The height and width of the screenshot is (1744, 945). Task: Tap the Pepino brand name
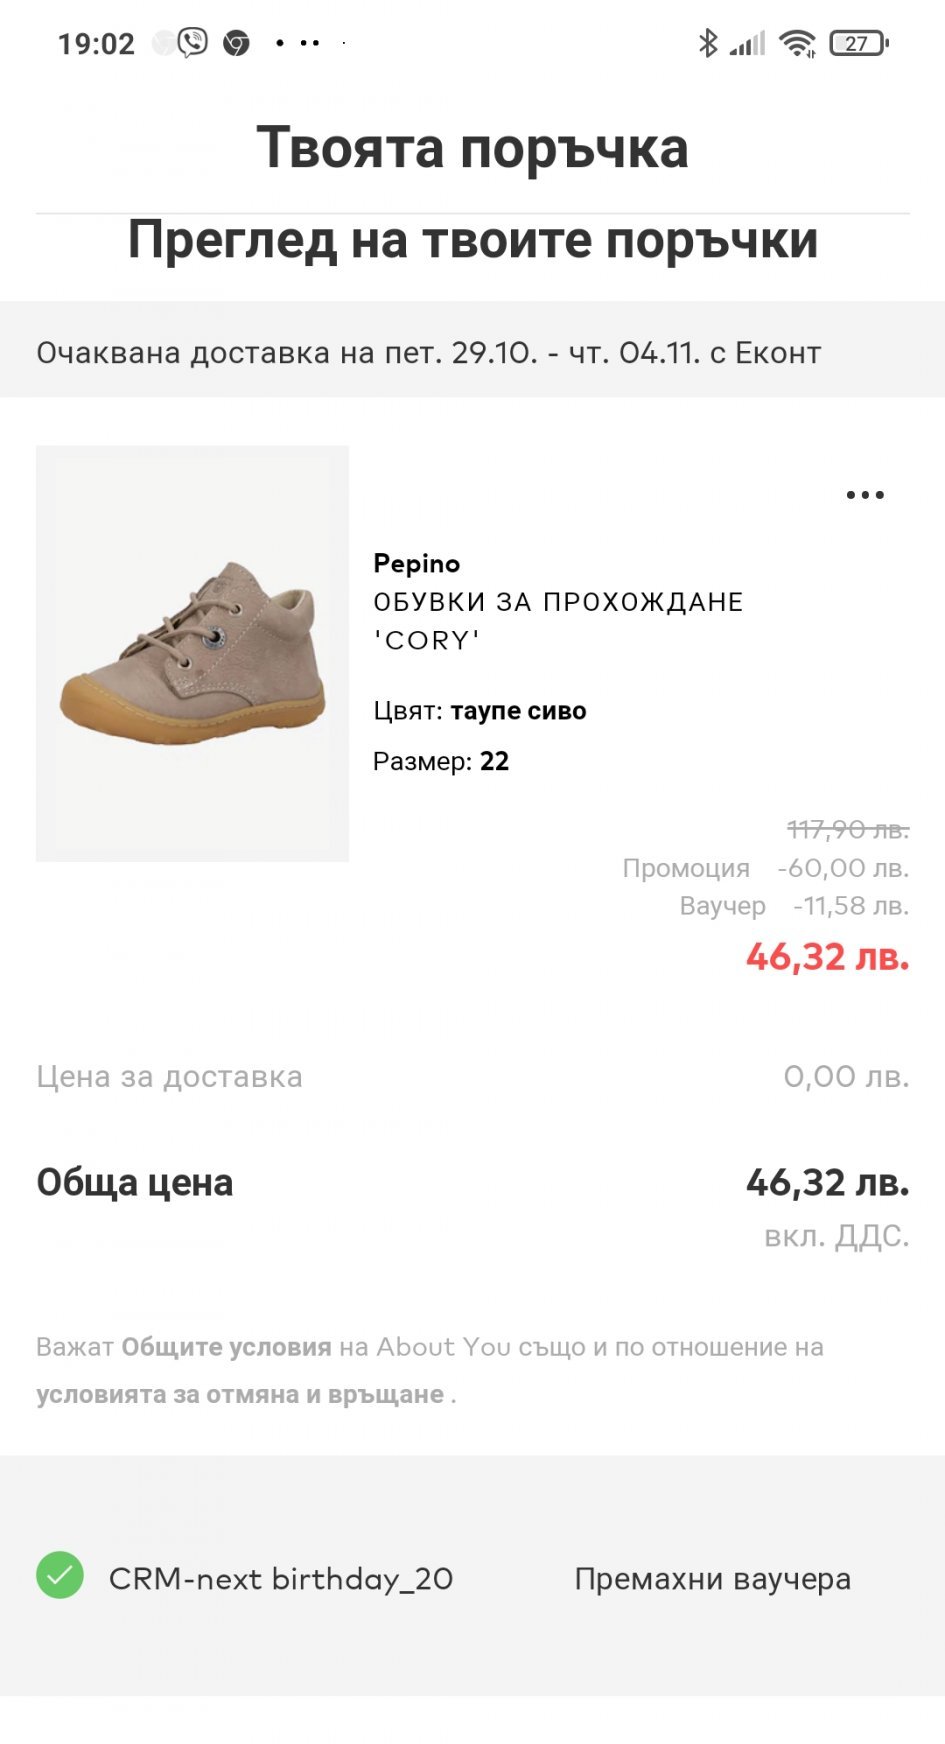416,563
